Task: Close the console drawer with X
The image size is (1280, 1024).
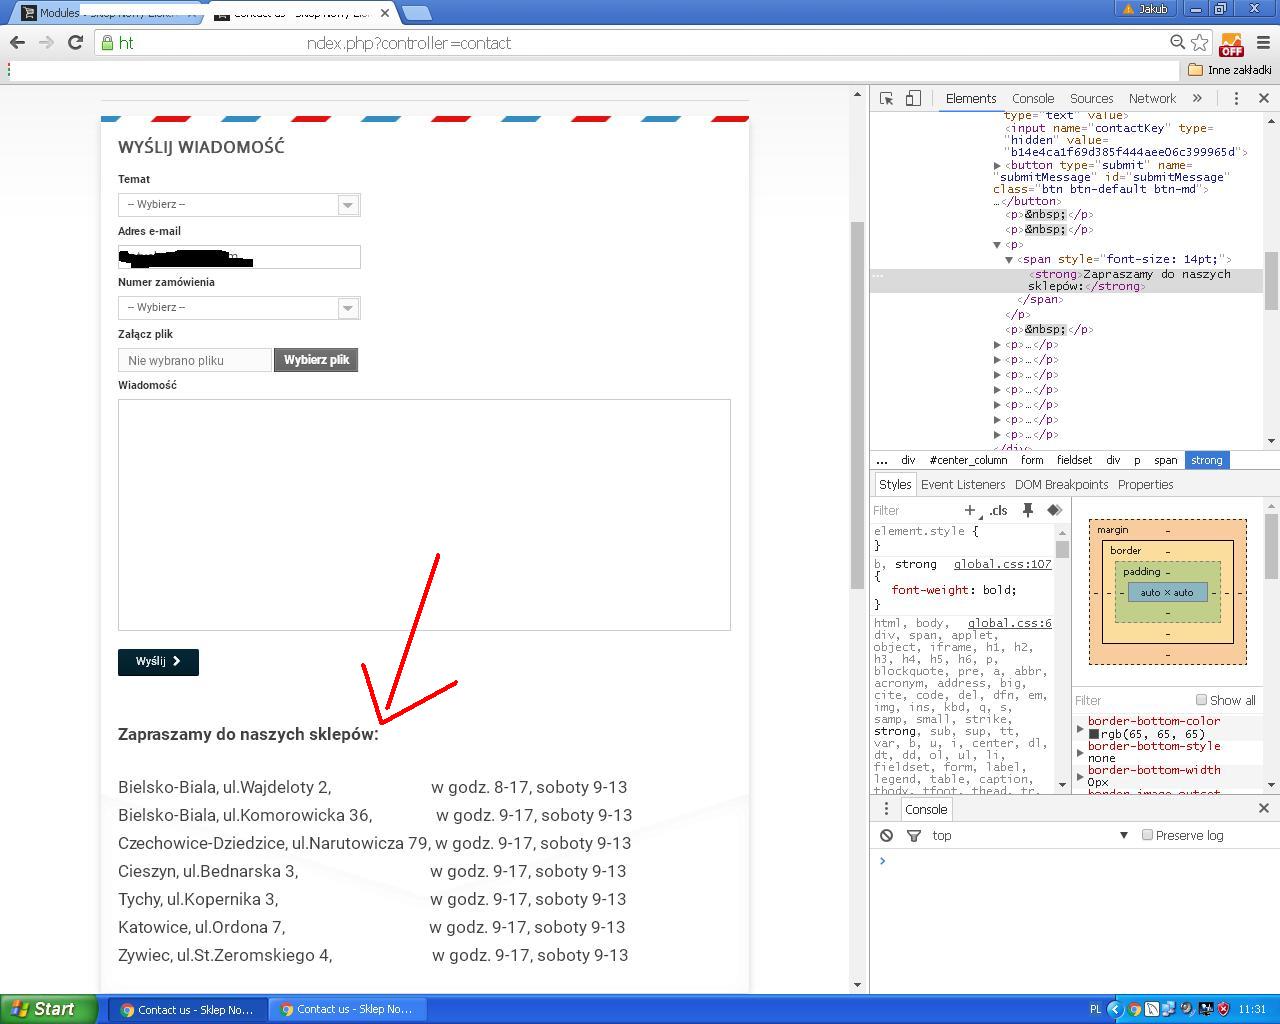Action: (x=1263, y=808)
